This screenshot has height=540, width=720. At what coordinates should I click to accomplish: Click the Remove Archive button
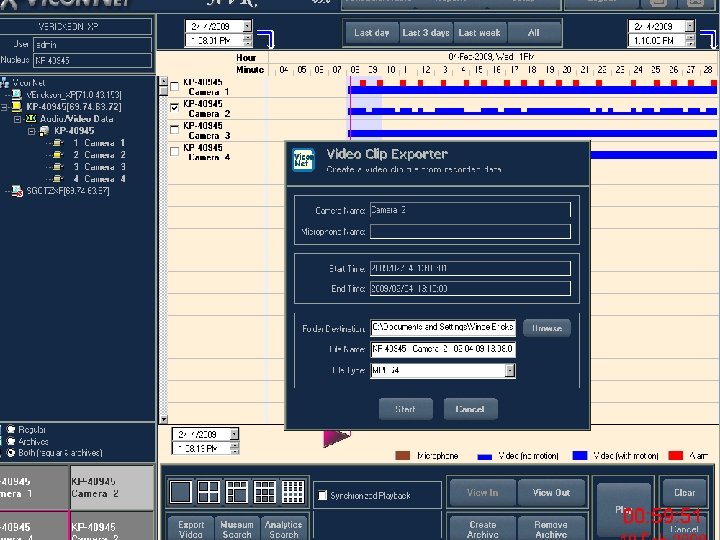tap(551, 528)
